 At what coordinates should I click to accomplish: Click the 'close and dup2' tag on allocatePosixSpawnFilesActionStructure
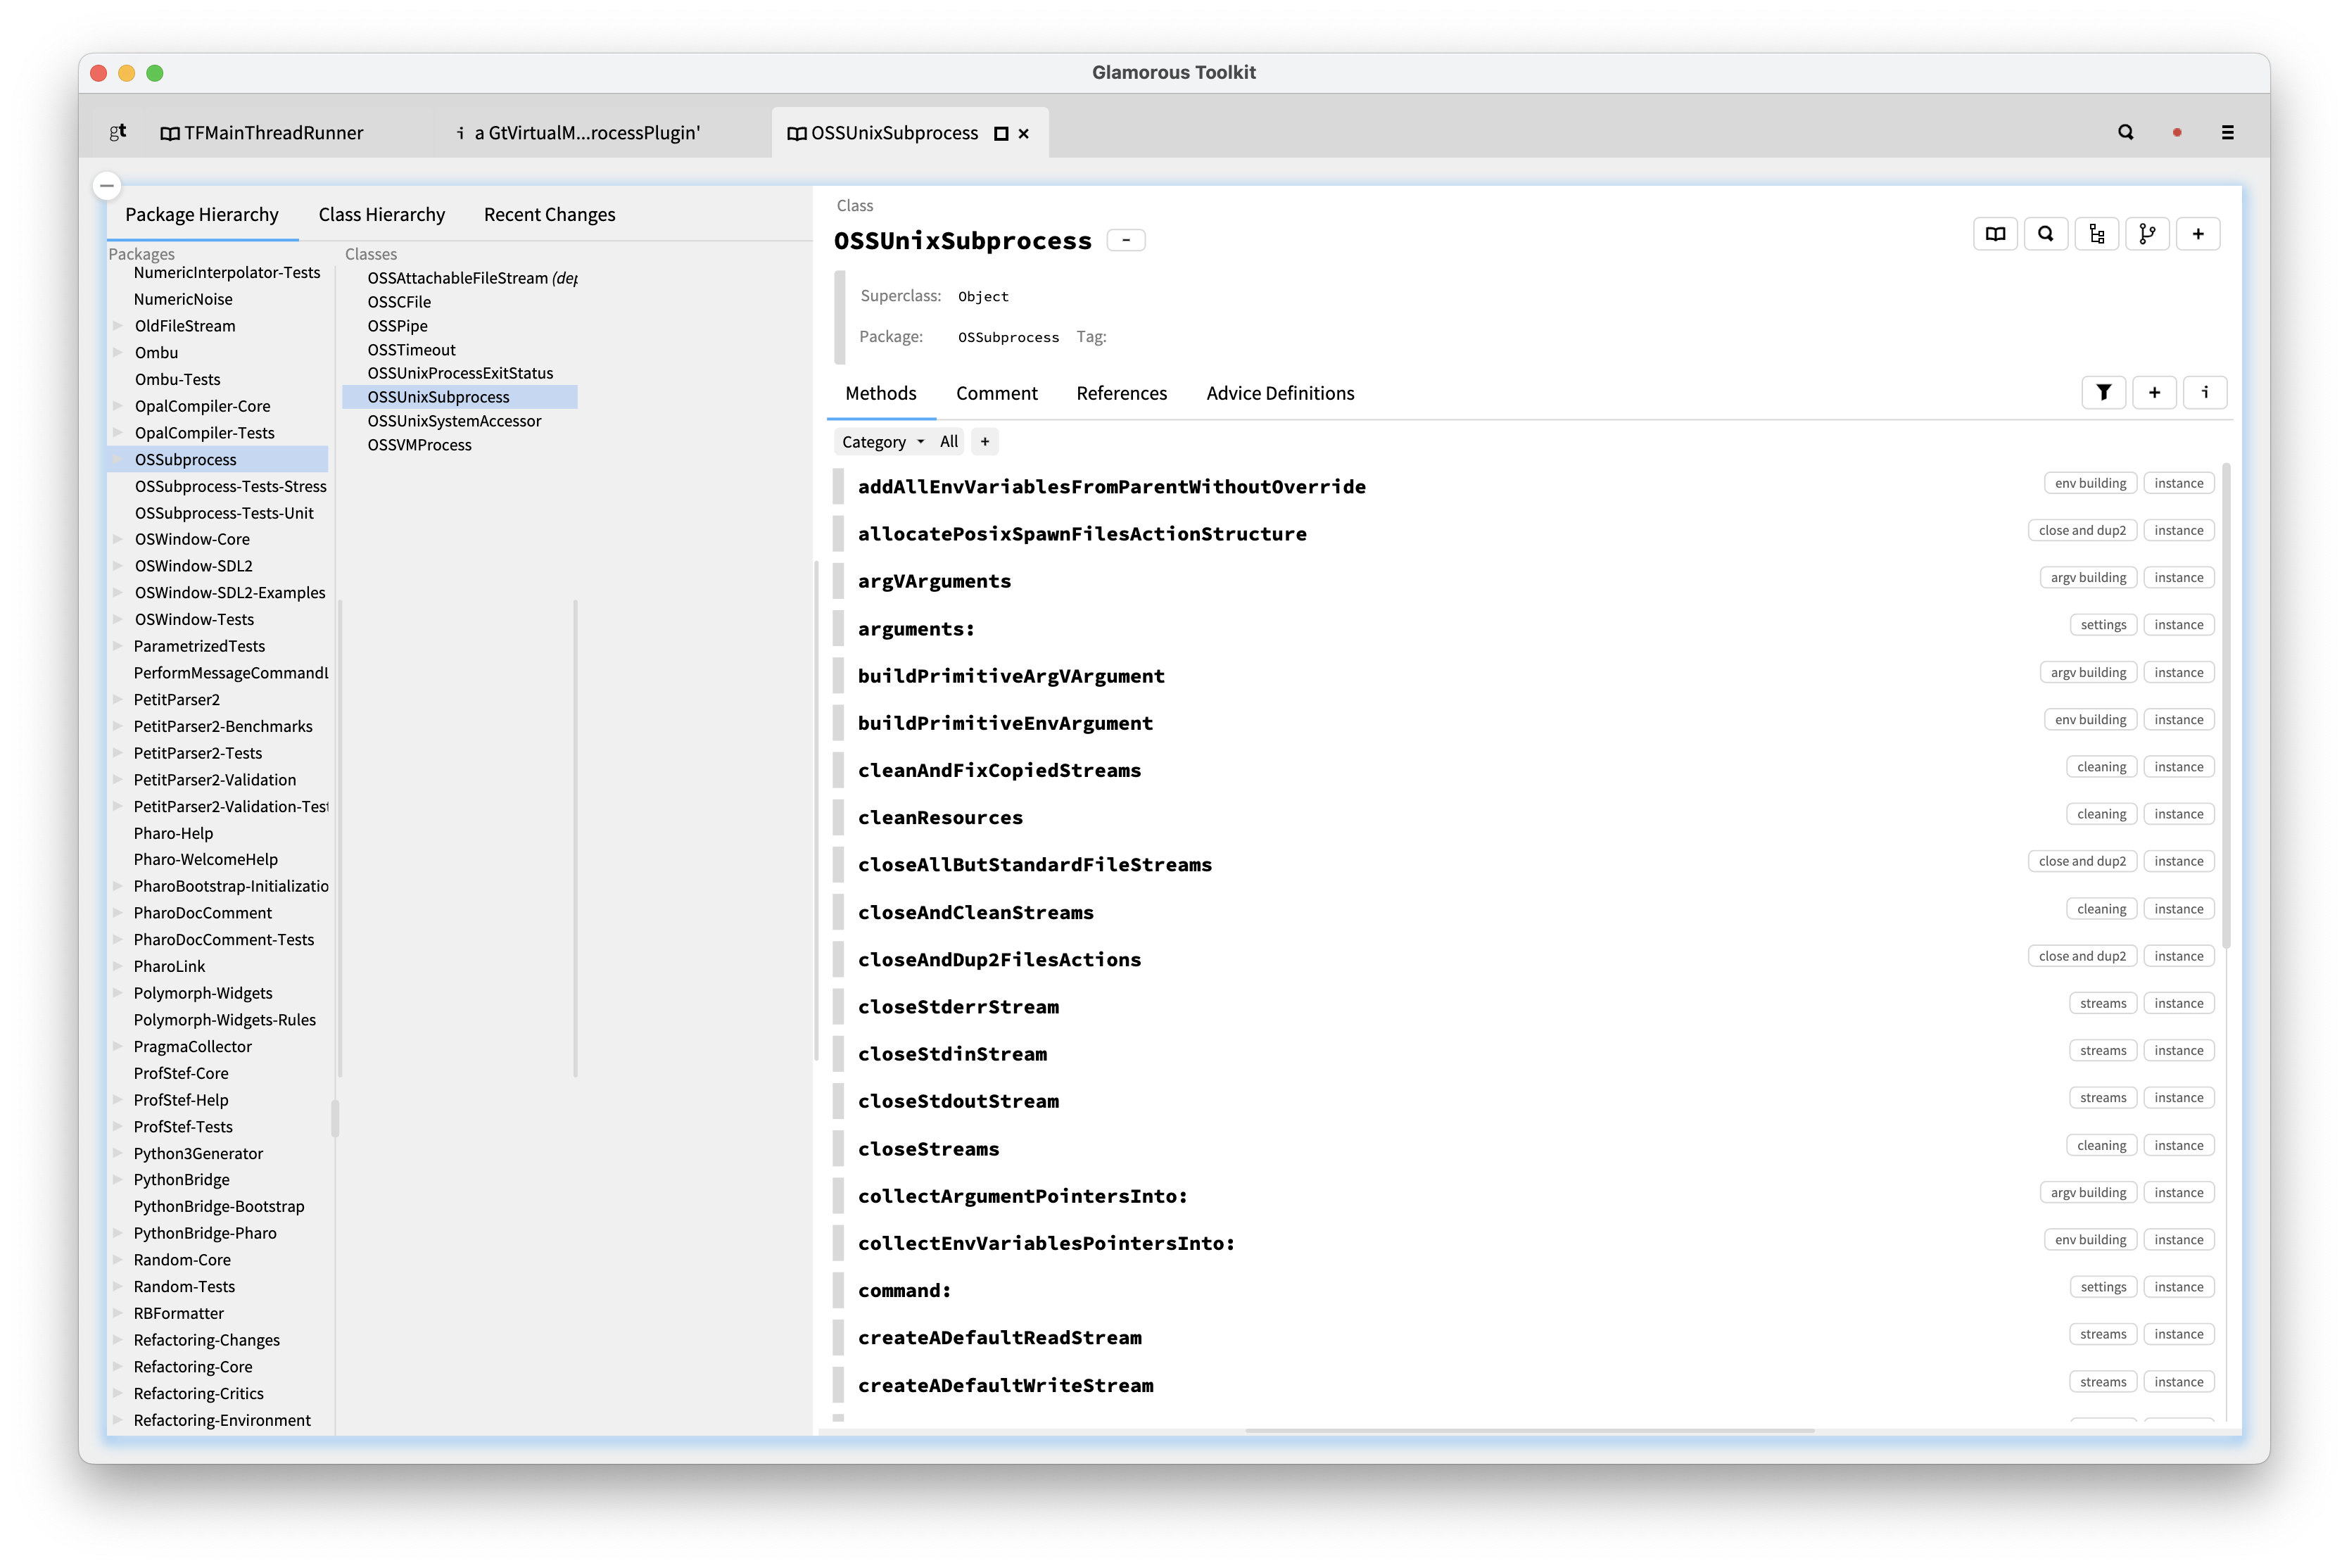[x=2082, y=531]
